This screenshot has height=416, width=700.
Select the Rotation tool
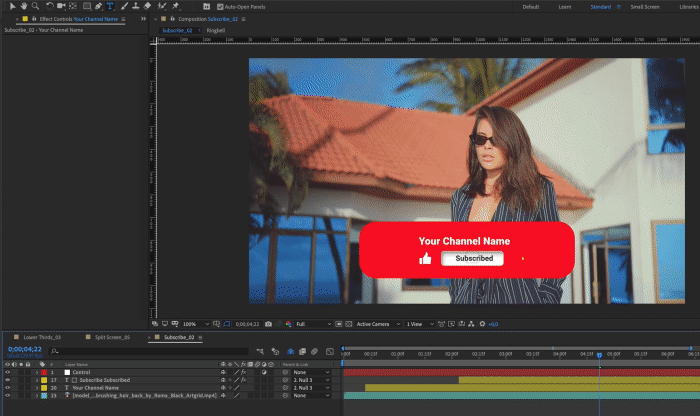[x=50, y=6]
